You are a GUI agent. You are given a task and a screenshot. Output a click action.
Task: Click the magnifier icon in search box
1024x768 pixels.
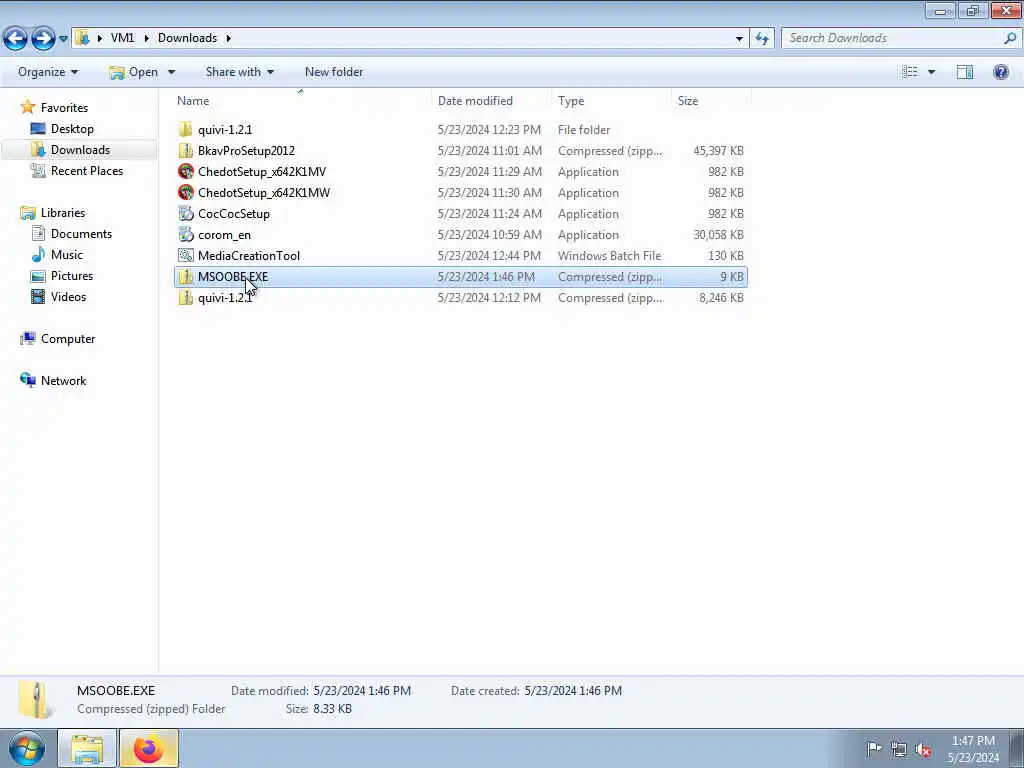(x=1010, y=38)
